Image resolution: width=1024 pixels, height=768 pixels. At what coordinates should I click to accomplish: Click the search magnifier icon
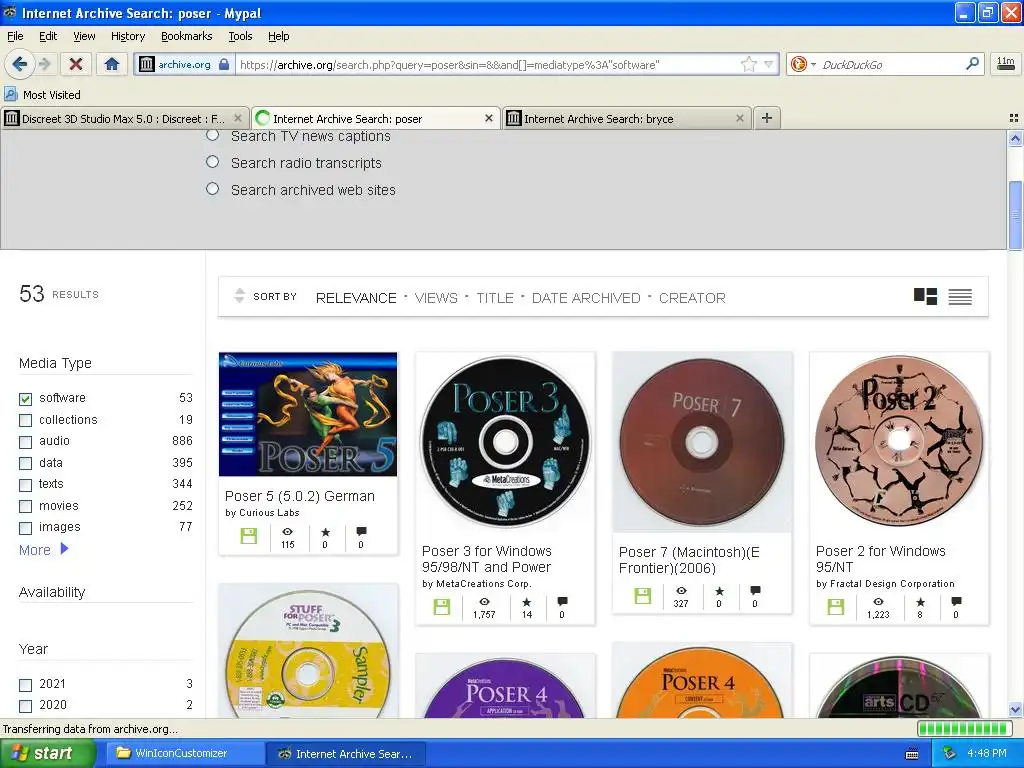coord(972,64)
